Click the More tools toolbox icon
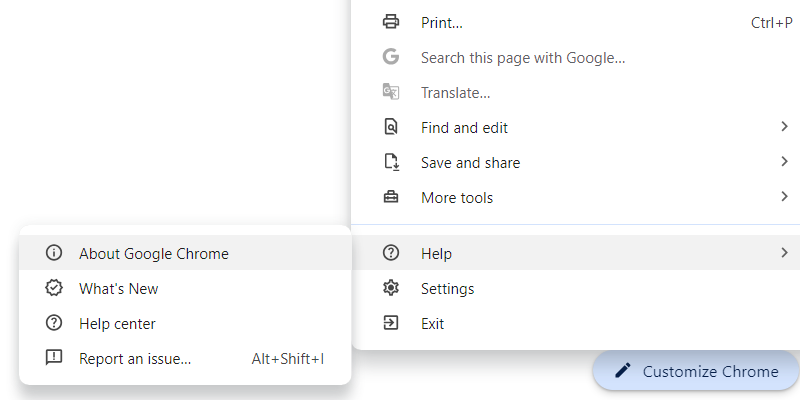The width and height of the screenshot is (800, 400). 391,197
